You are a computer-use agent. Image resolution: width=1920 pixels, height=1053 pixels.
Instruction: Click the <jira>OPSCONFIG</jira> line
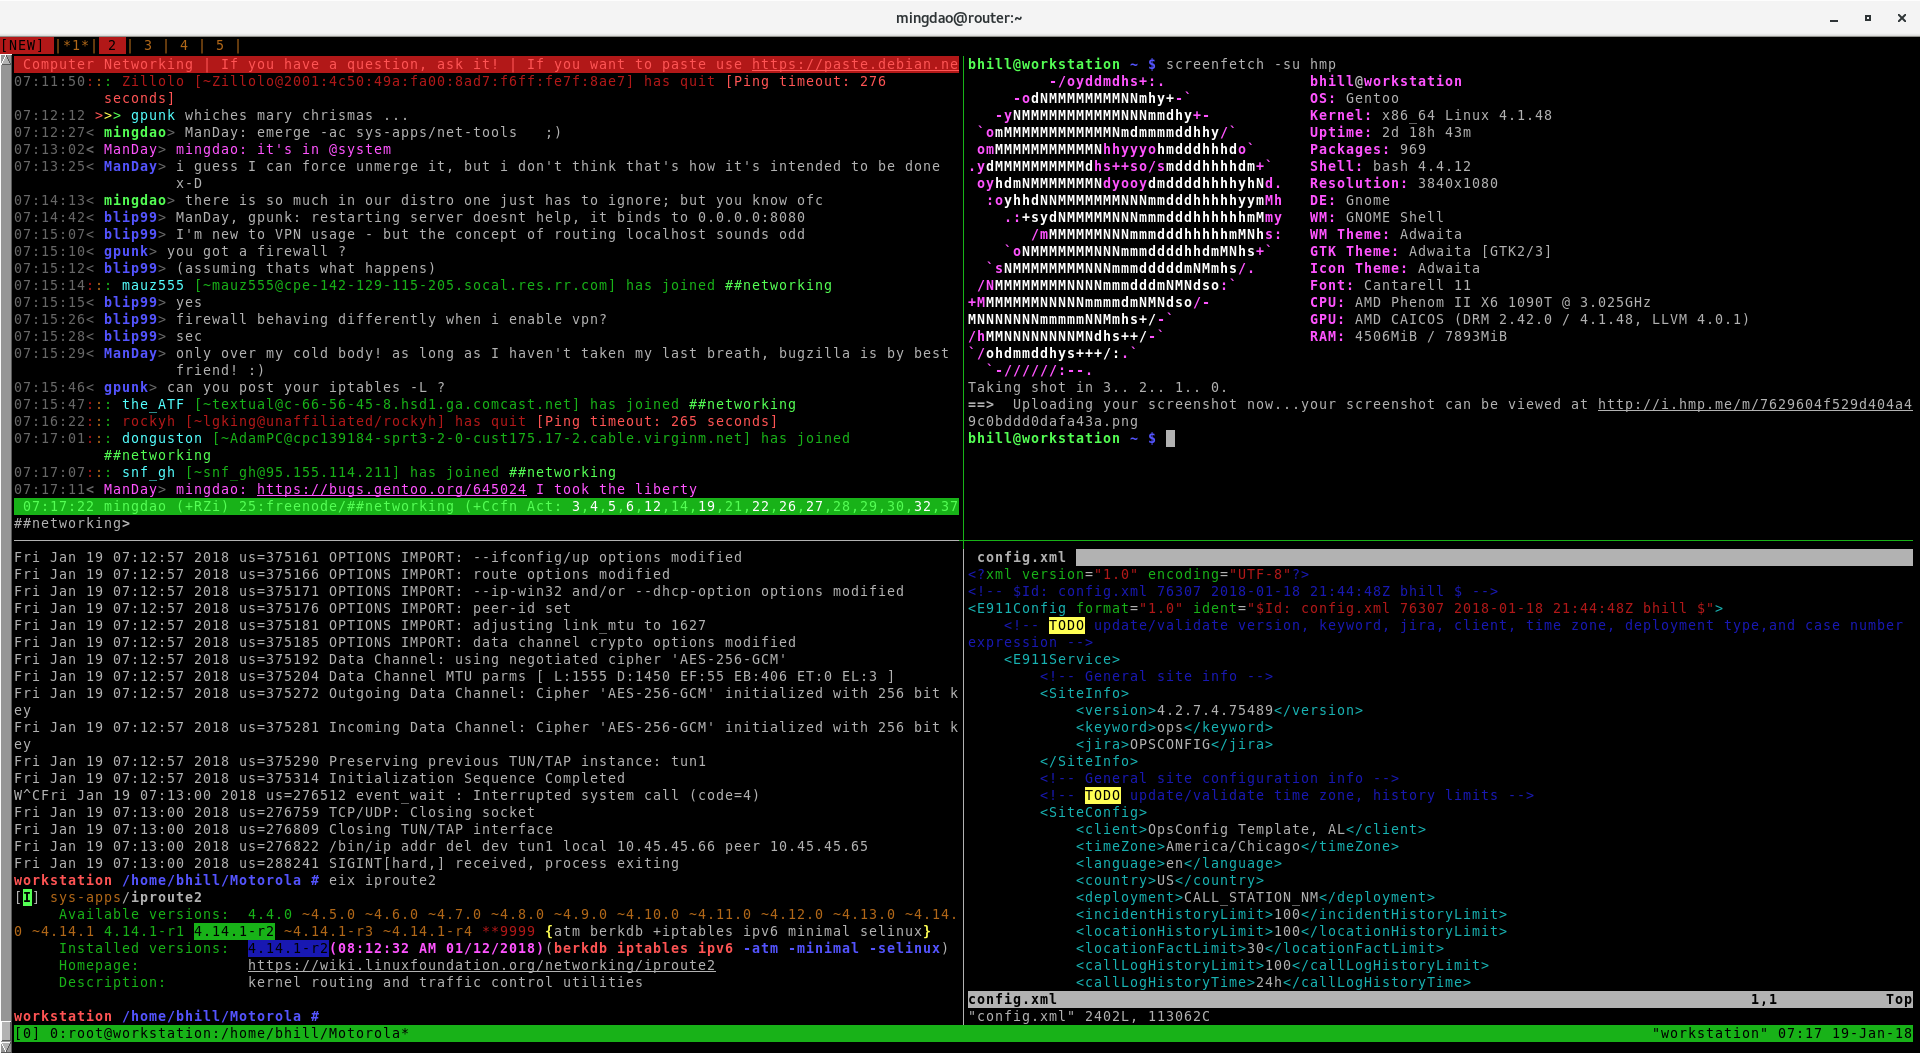point(1175,744)
